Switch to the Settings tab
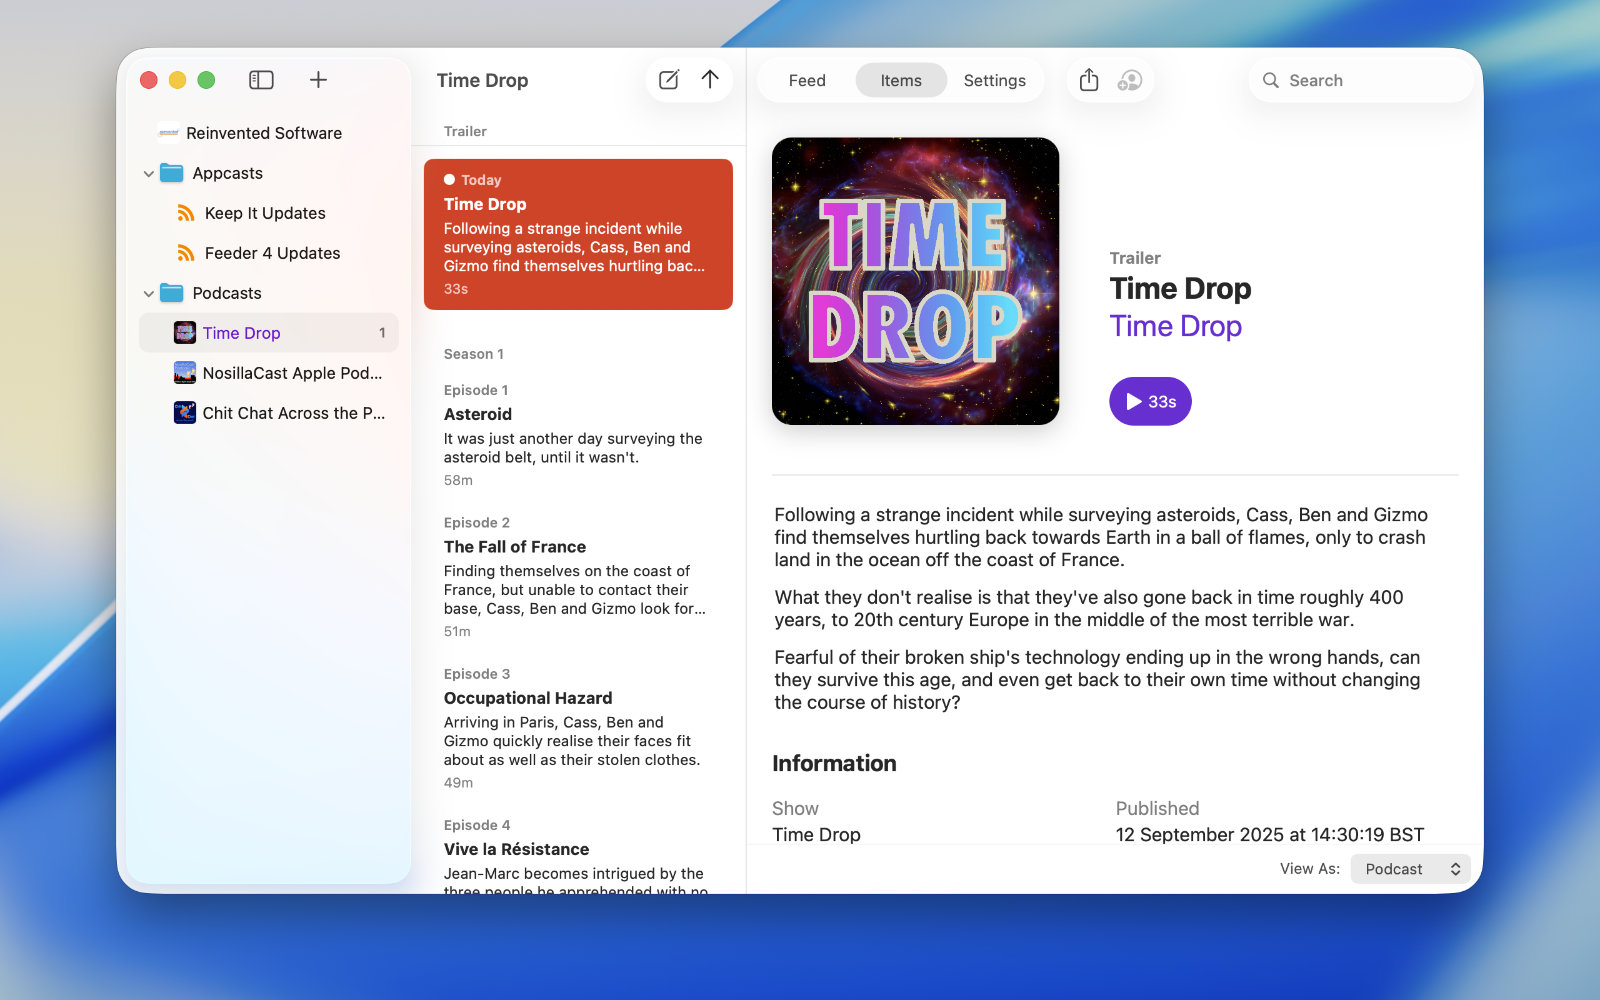The width and height of the screenshot is (1600, 1000). coord(994,80)
